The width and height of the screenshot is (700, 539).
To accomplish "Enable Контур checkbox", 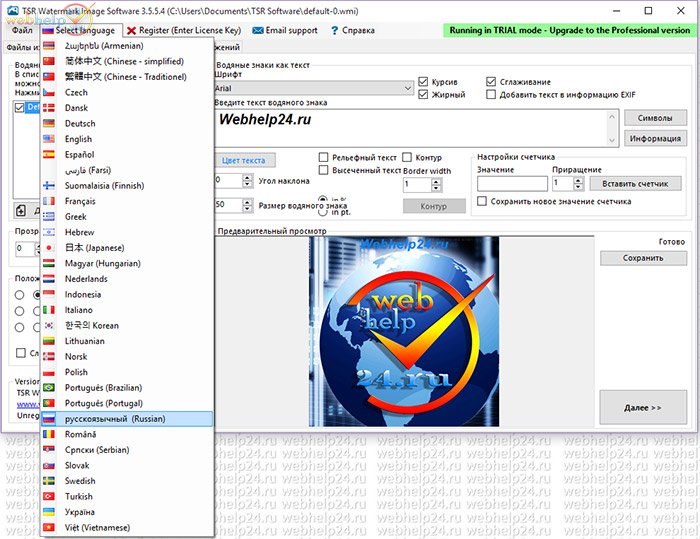I will pyautogui.click(x=407, y=157).
